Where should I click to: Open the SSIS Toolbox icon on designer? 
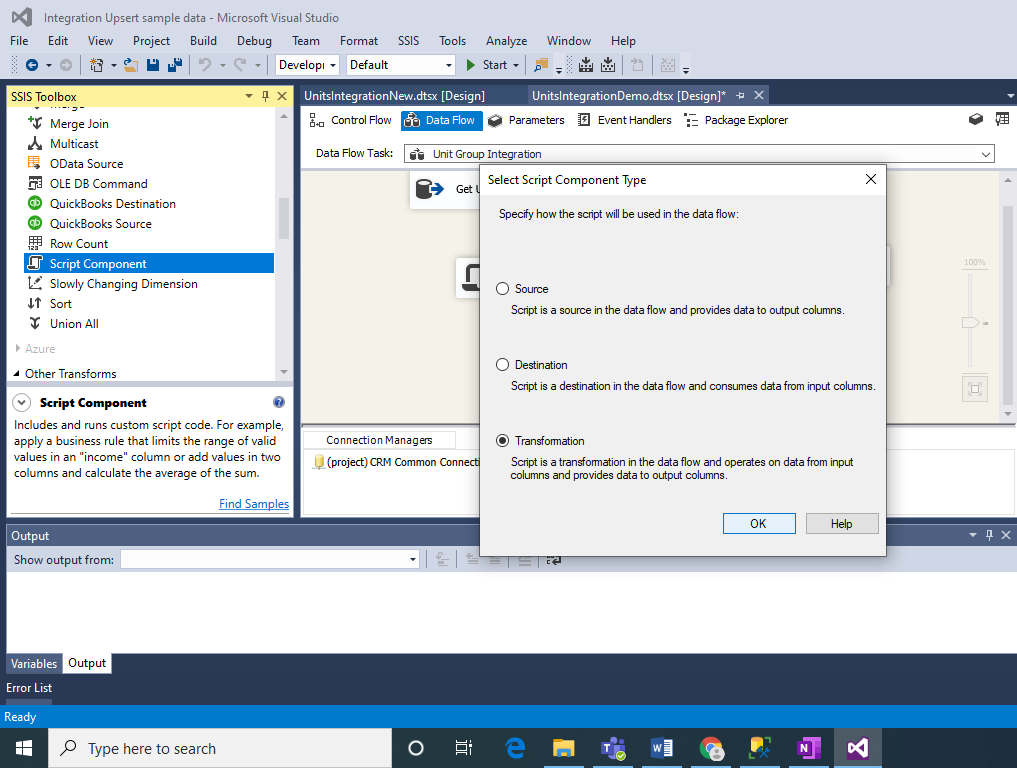(975, 119)
